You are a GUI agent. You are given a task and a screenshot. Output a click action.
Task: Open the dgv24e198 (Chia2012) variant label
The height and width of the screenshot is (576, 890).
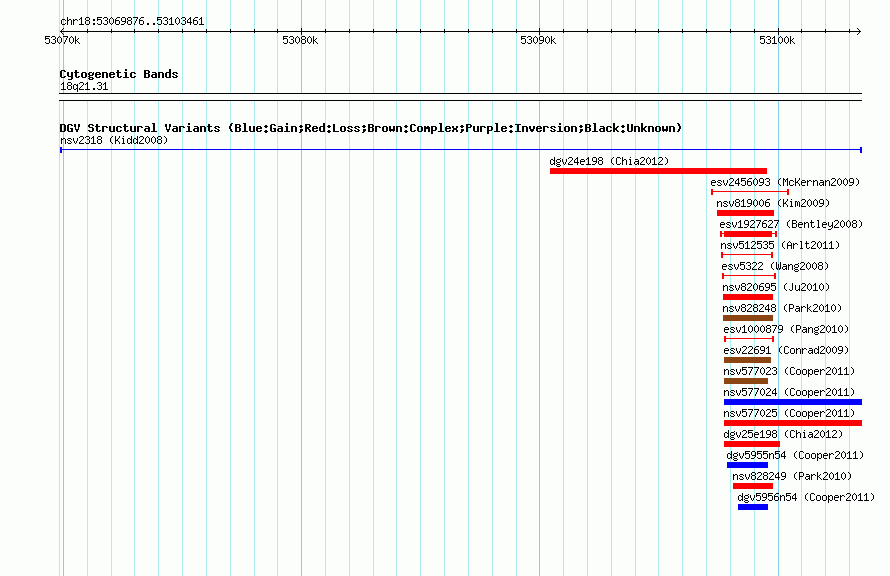(609, 161)
